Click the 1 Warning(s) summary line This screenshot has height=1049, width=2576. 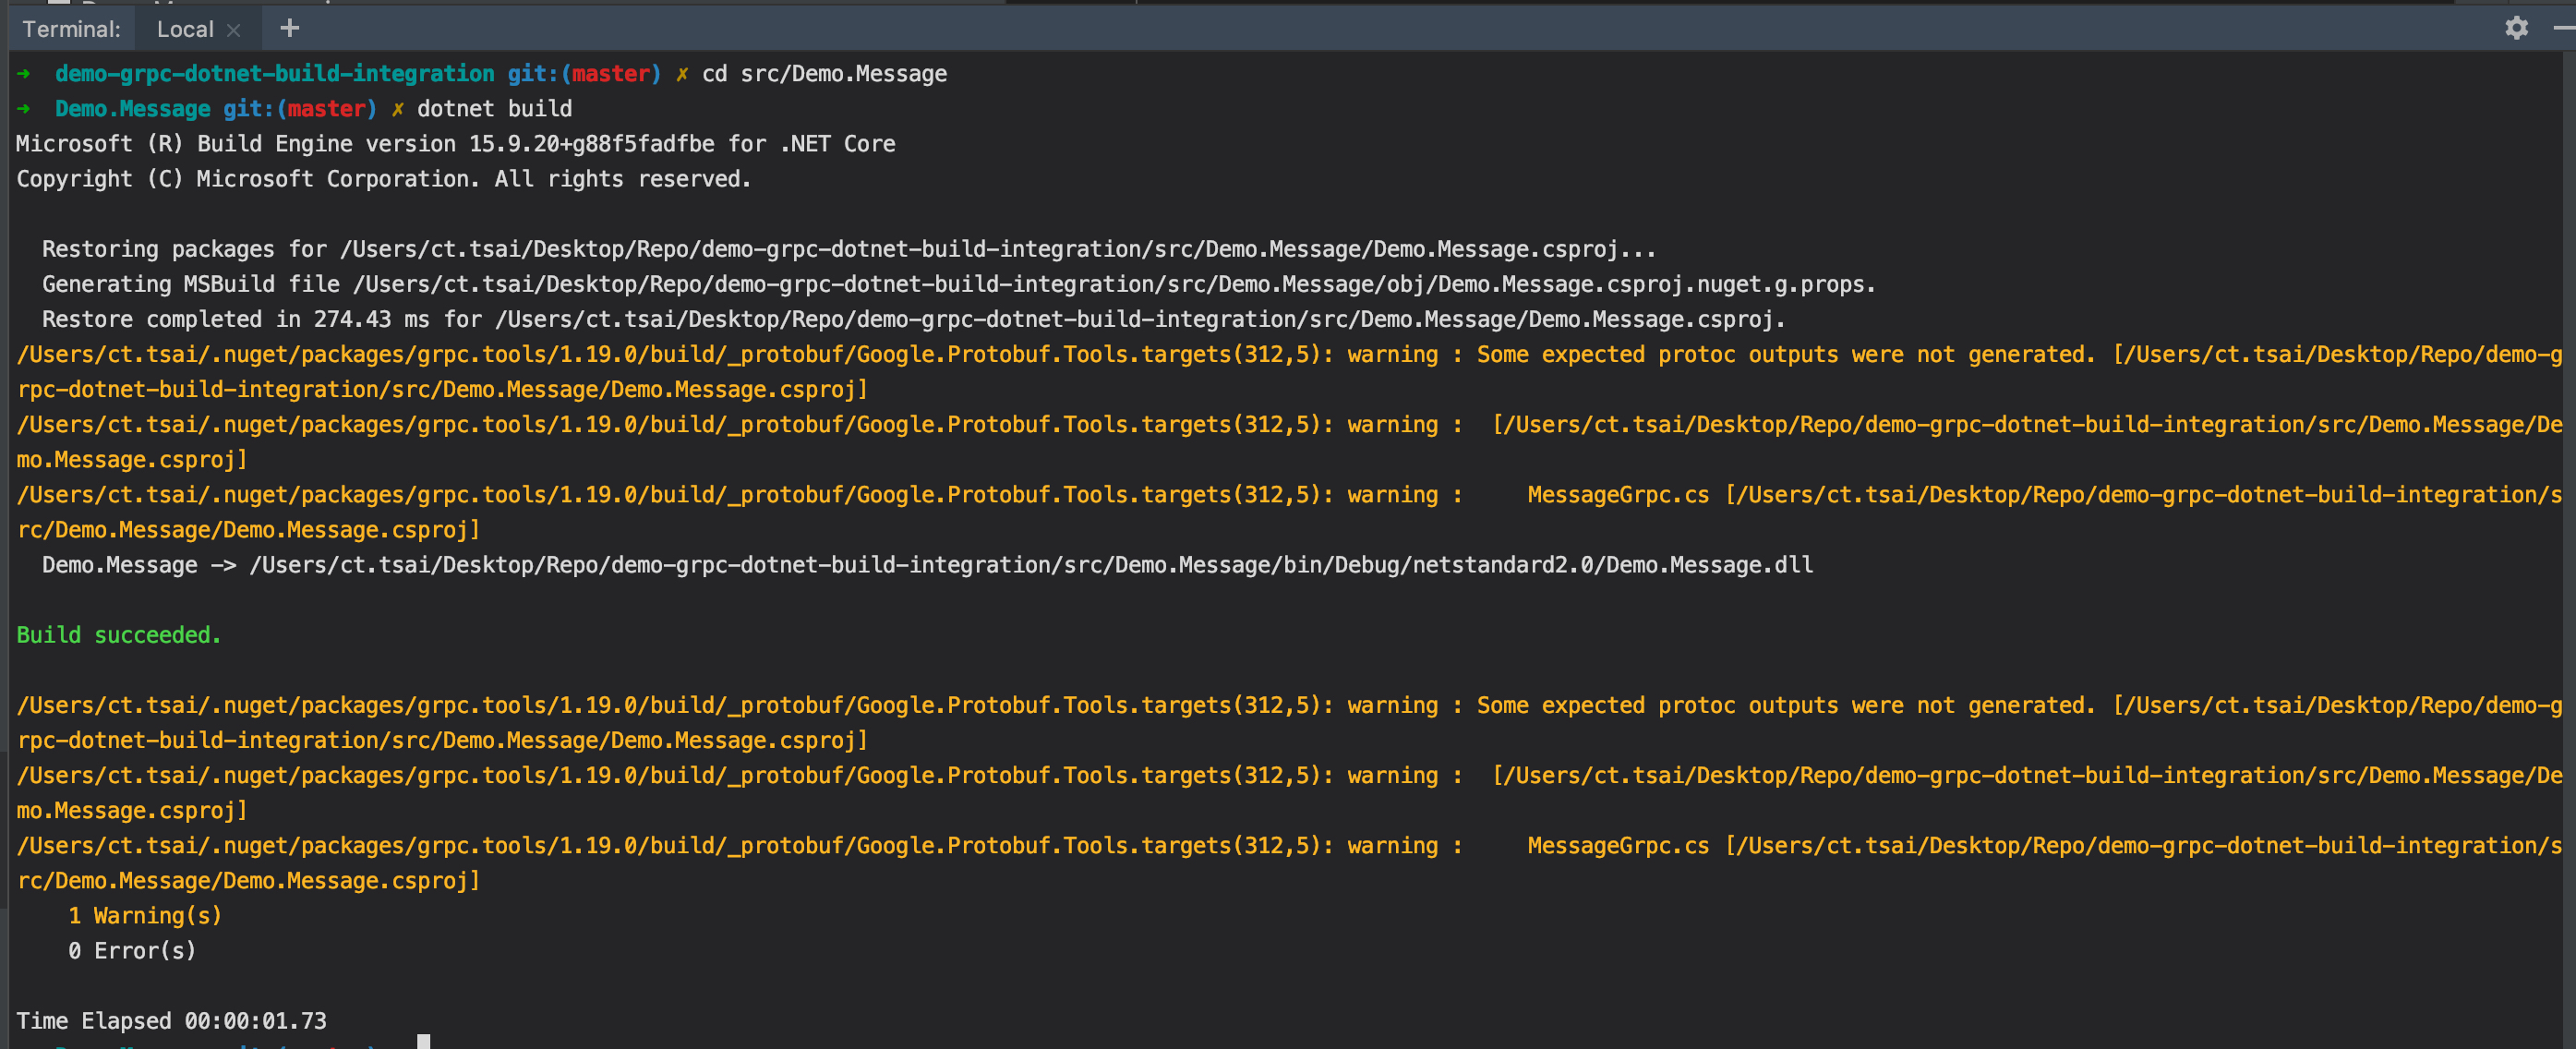(145, 916)
